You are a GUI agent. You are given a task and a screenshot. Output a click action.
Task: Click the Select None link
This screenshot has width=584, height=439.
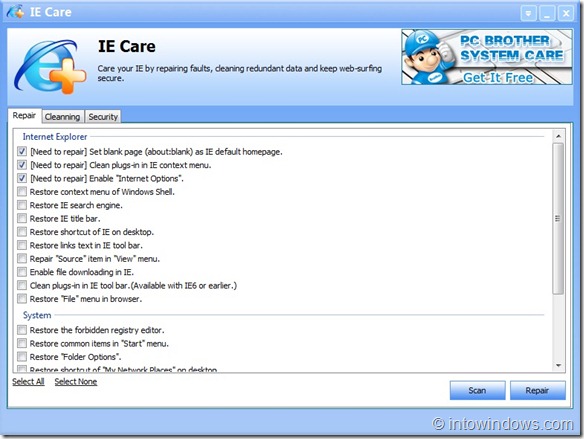pyautogui.click(x=76, y=382)
